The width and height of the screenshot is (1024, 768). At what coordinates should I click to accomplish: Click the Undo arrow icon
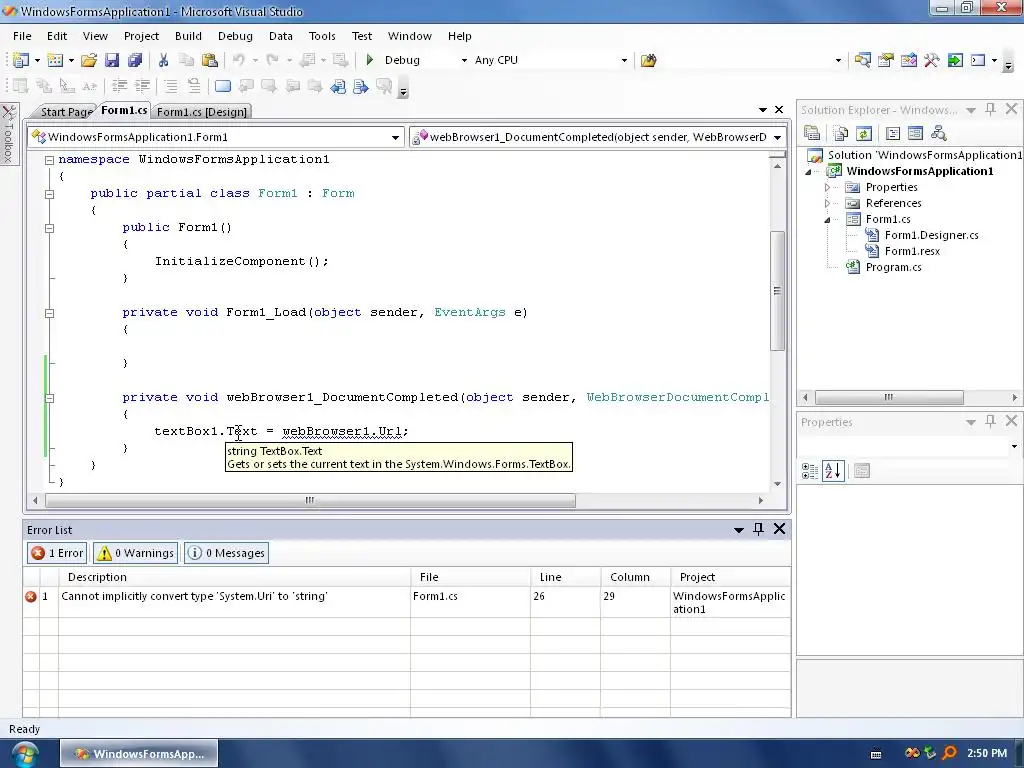point(238,60)
